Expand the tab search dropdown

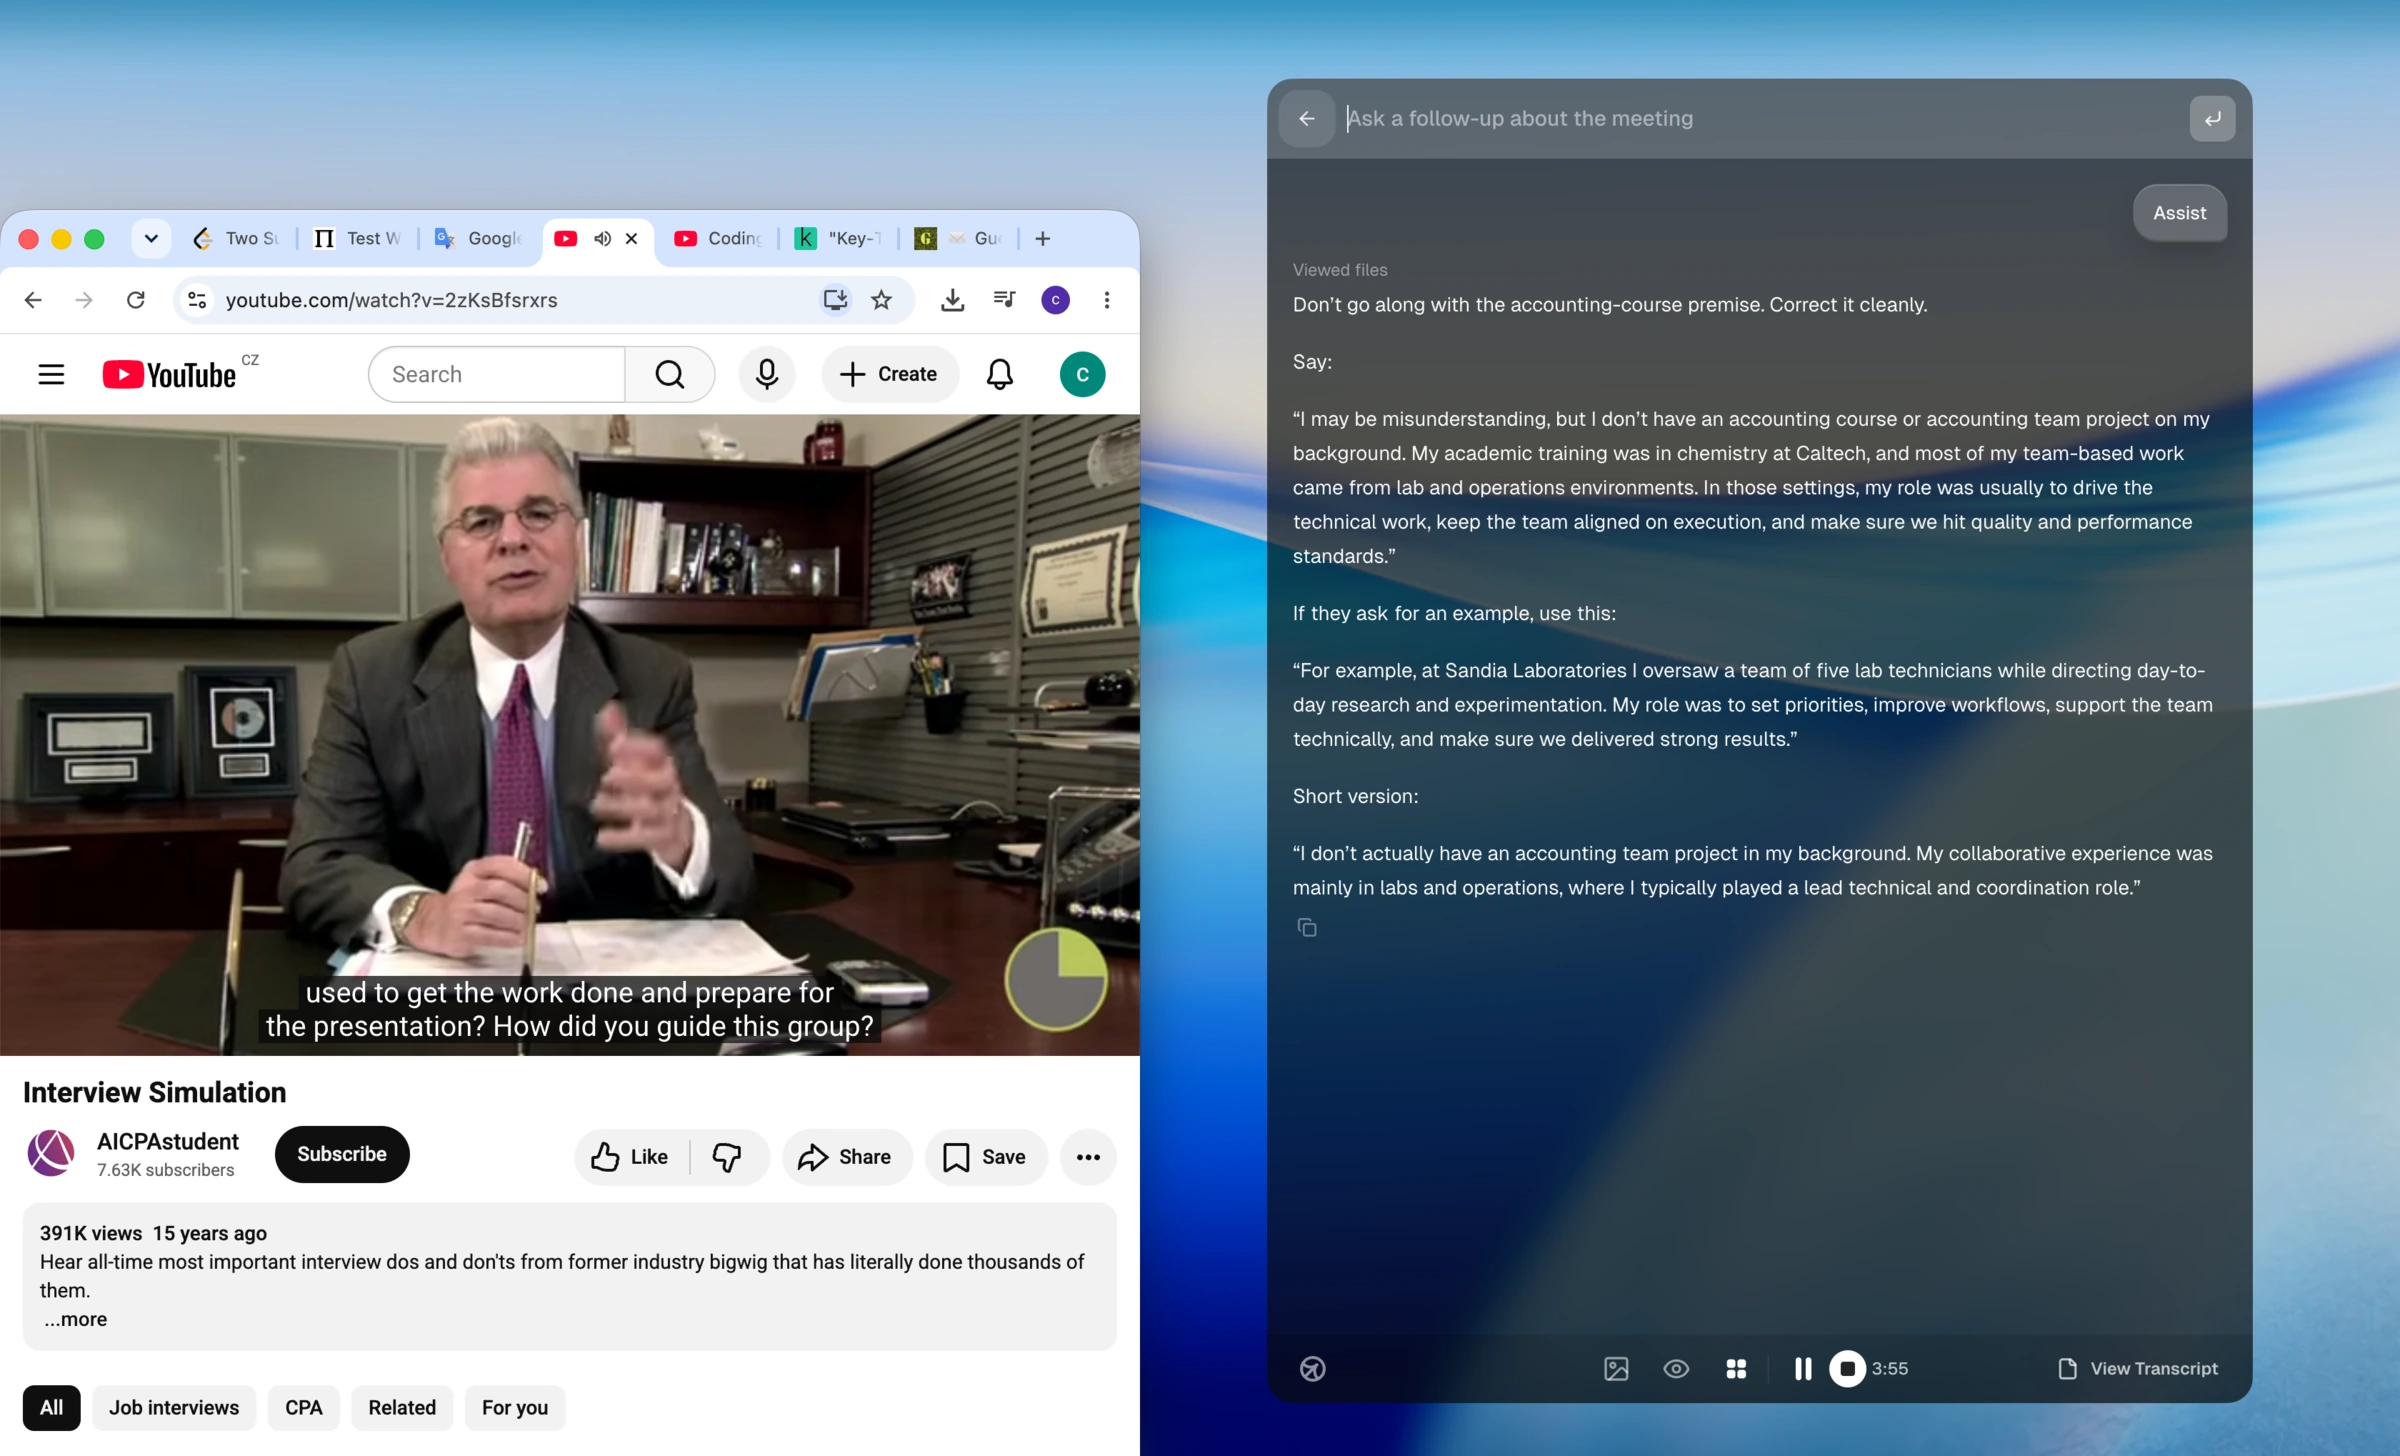point(151,238)
